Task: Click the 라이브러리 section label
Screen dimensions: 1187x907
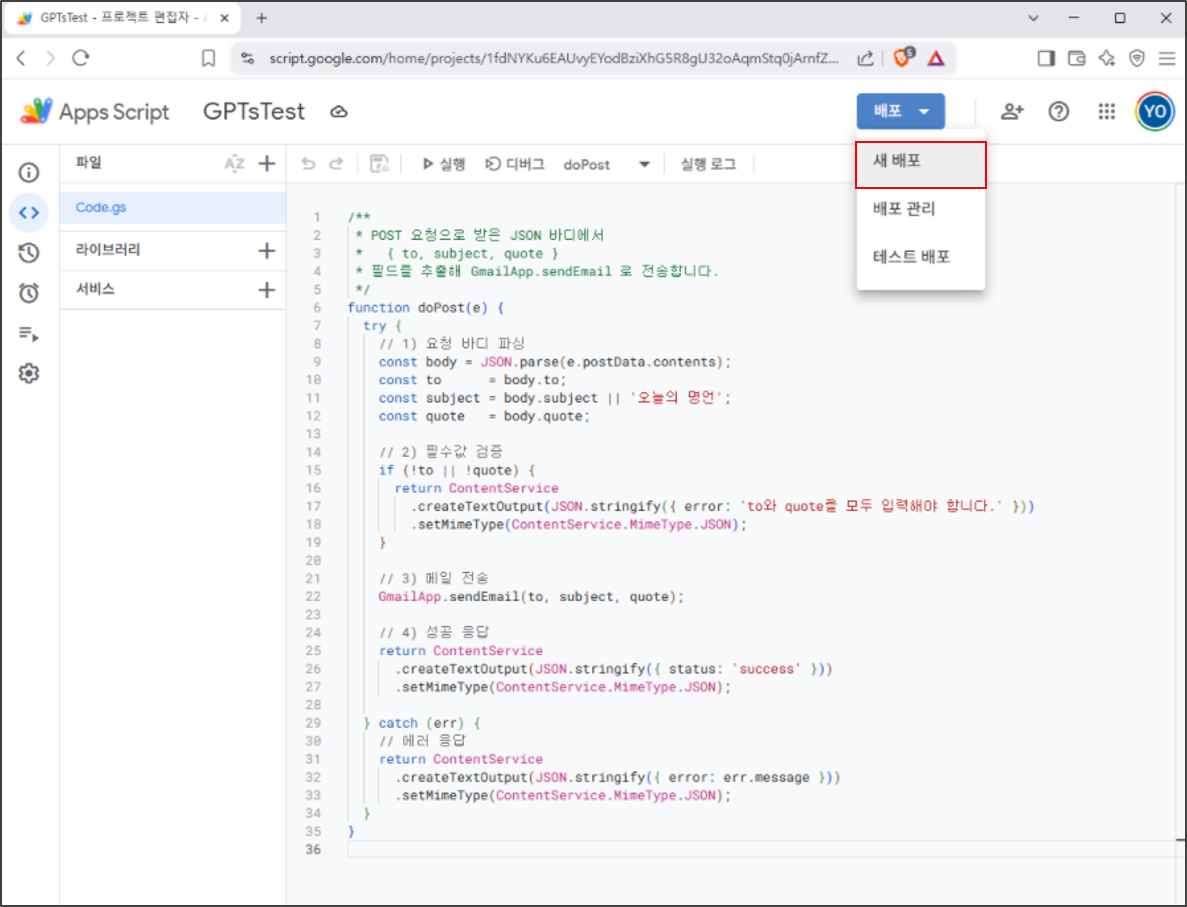Action: click(107, 250)
